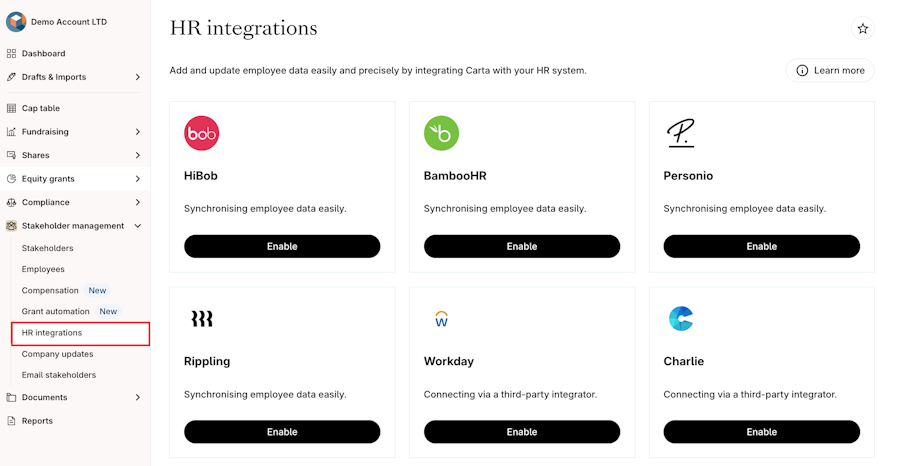Click the BambooHR green logo
The image size is (900, 466).
pos(441,133)
